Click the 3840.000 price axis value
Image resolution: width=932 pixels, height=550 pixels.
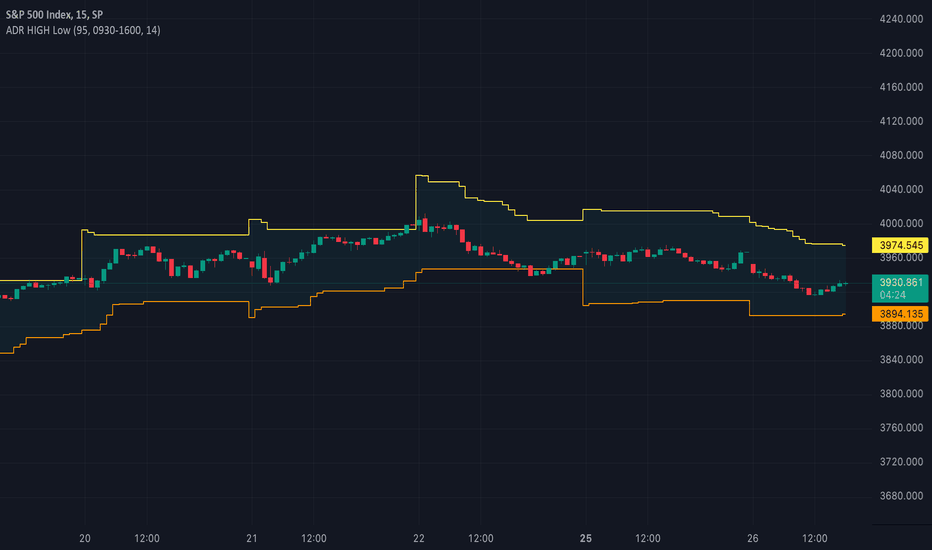tap(901, 360)
